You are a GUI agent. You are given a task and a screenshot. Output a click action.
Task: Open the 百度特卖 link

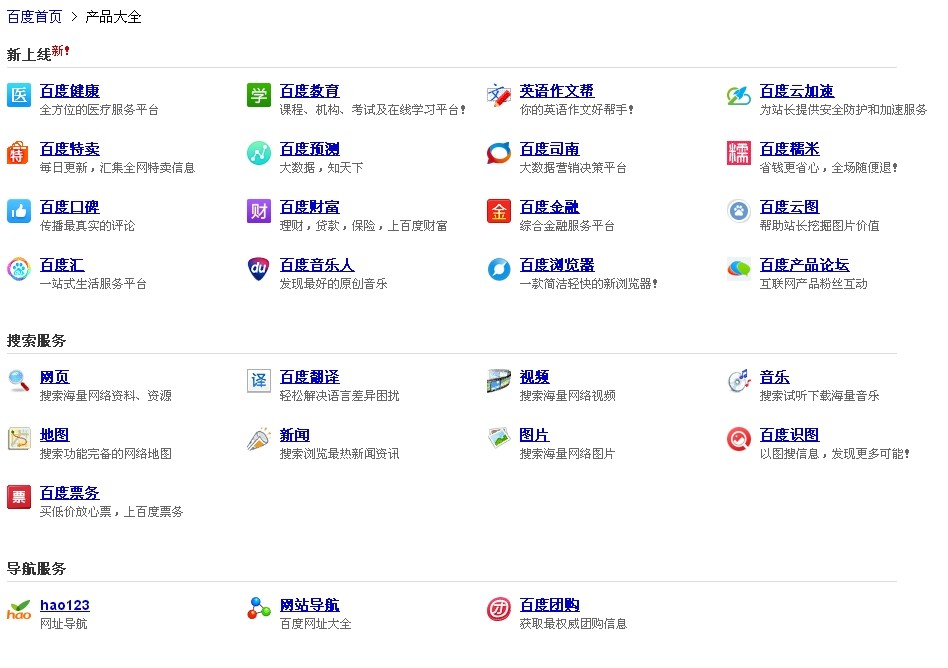pyautogui.click(x=70, y=149)
